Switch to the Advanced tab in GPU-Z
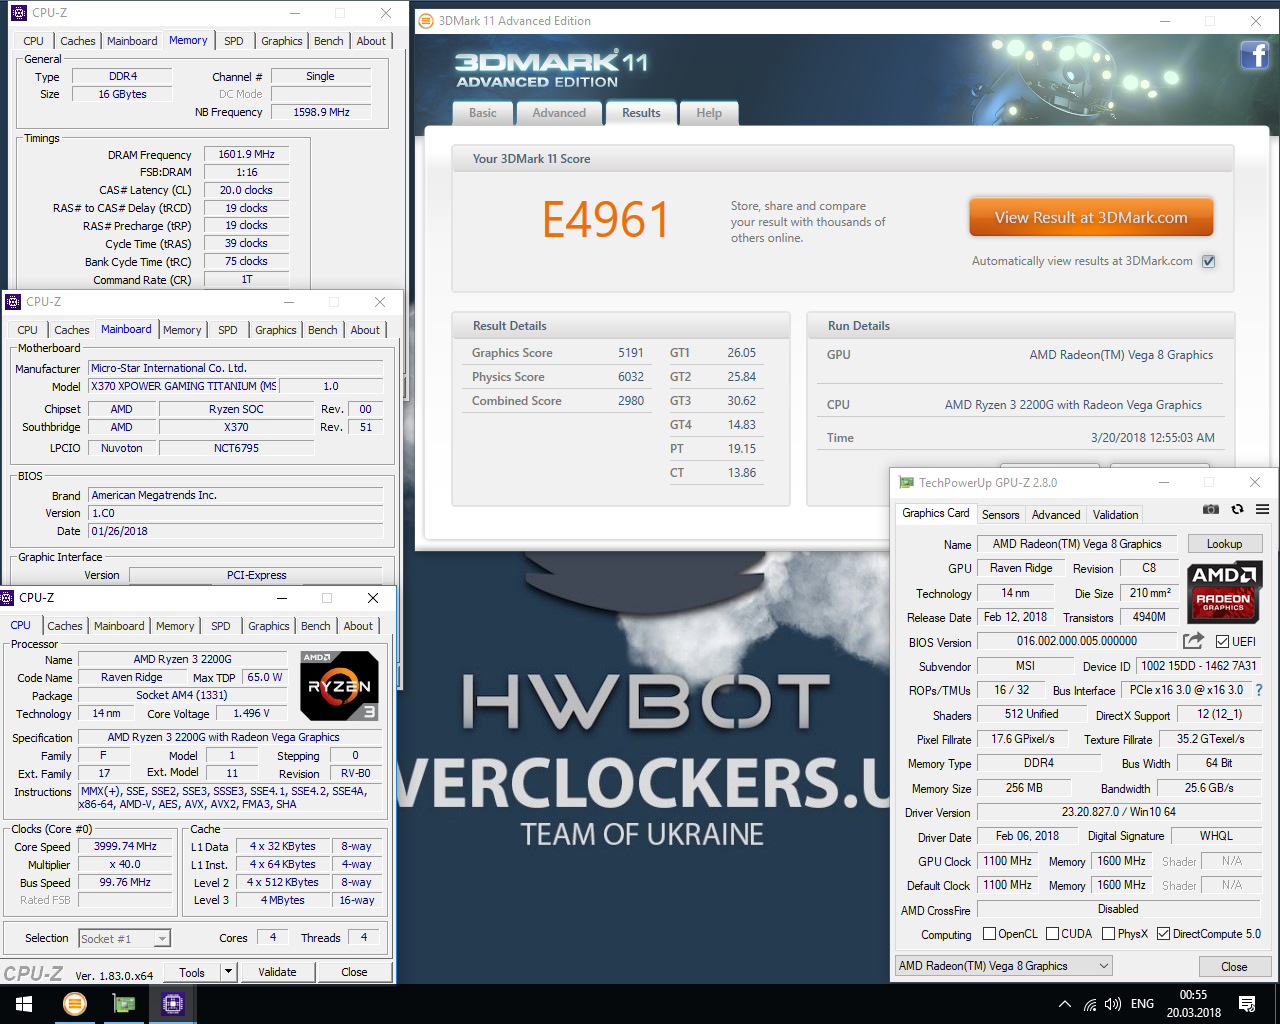 coord(1056,515)
